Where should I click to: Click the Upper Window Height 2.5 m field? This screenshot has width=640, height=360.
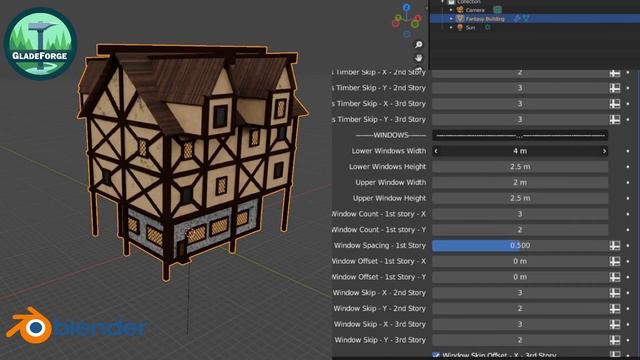click(x=520, y=198)
